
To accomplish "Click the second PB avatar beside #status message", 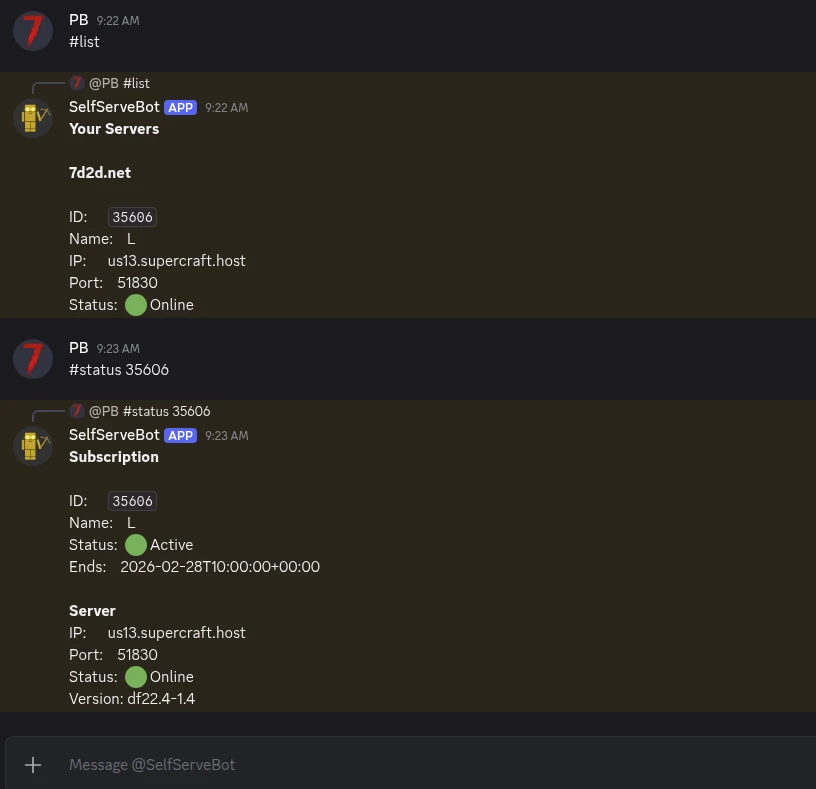I will coord(32,358).
